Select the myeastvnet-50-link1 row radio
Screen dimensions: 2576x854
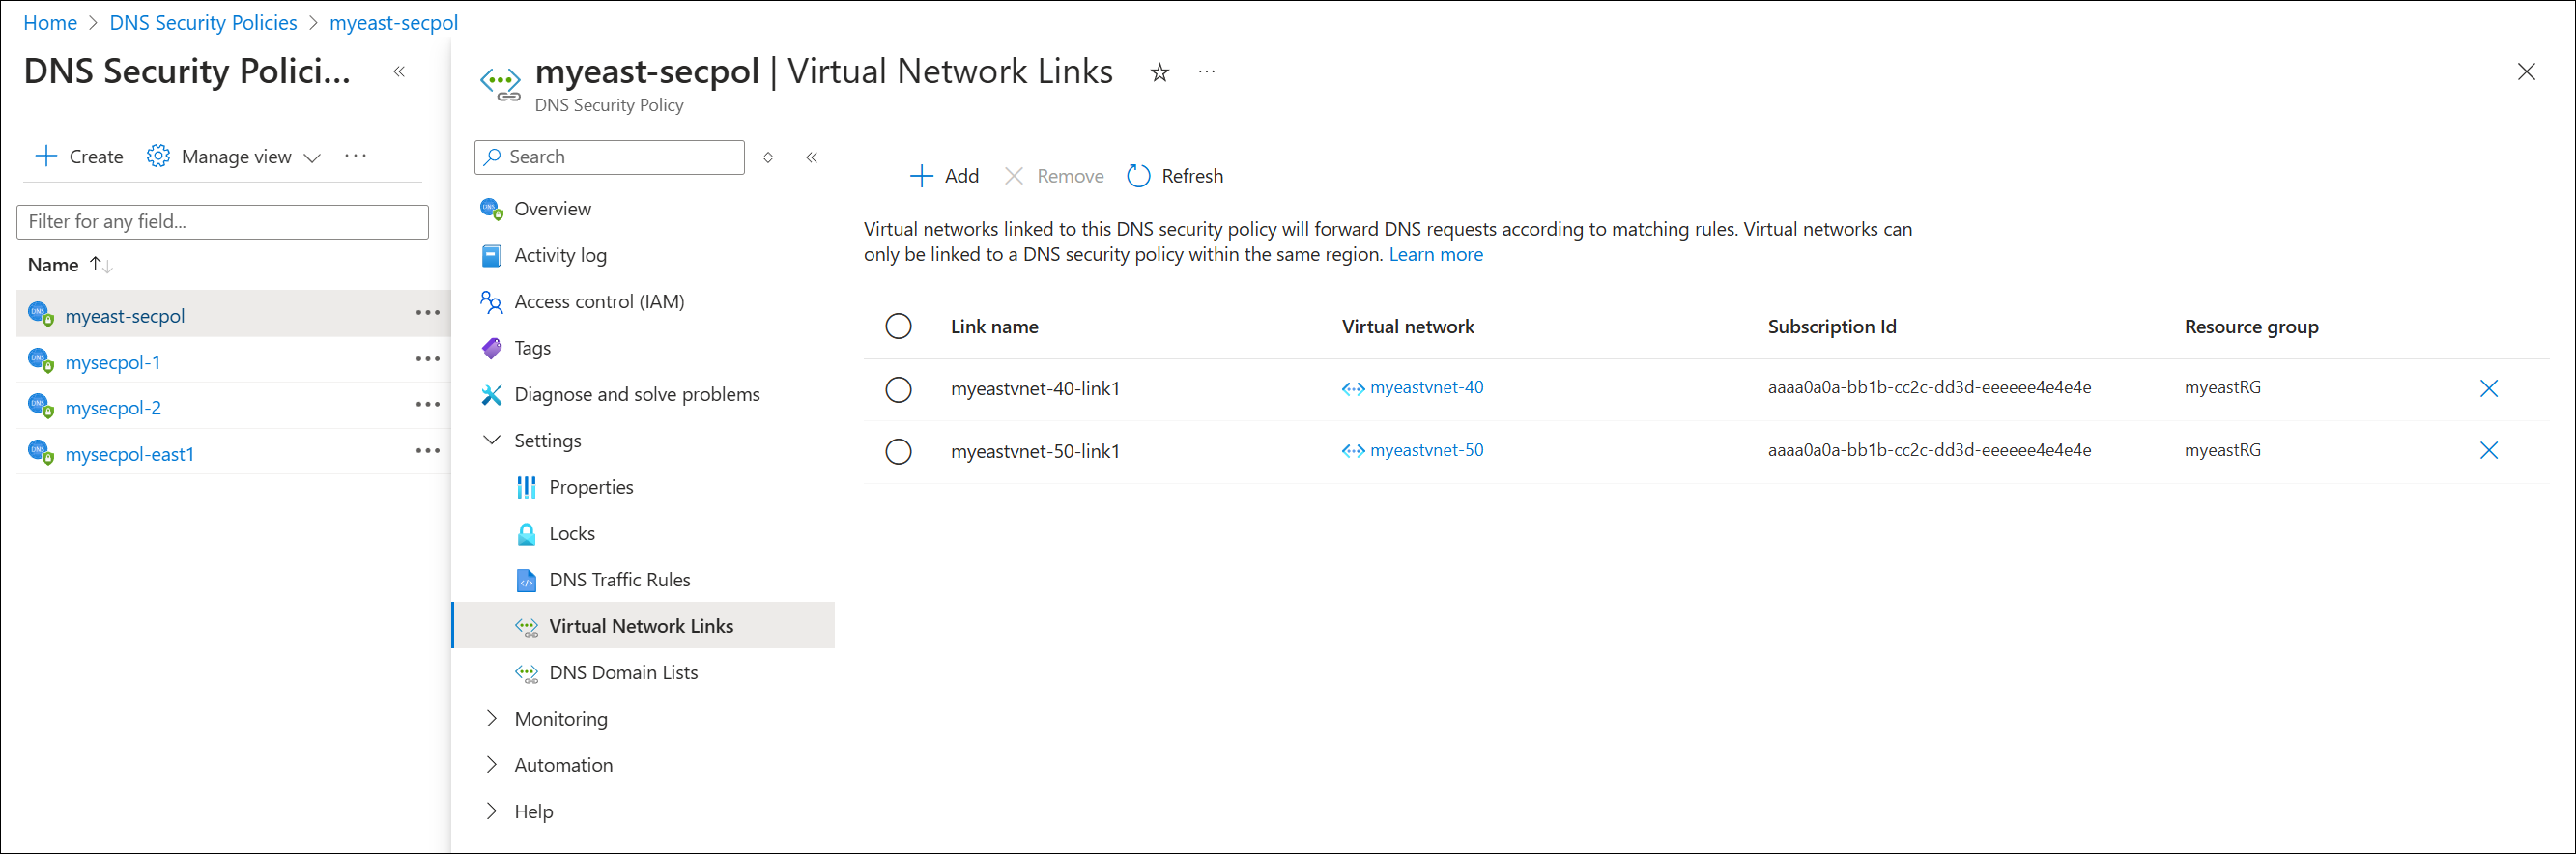click(898, 451)
